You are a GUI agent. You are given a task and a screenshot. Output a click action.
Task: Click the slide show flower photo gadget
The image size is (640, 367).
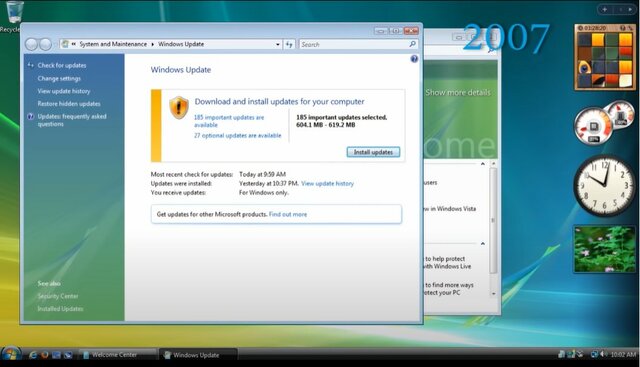[x=604, y=249]
